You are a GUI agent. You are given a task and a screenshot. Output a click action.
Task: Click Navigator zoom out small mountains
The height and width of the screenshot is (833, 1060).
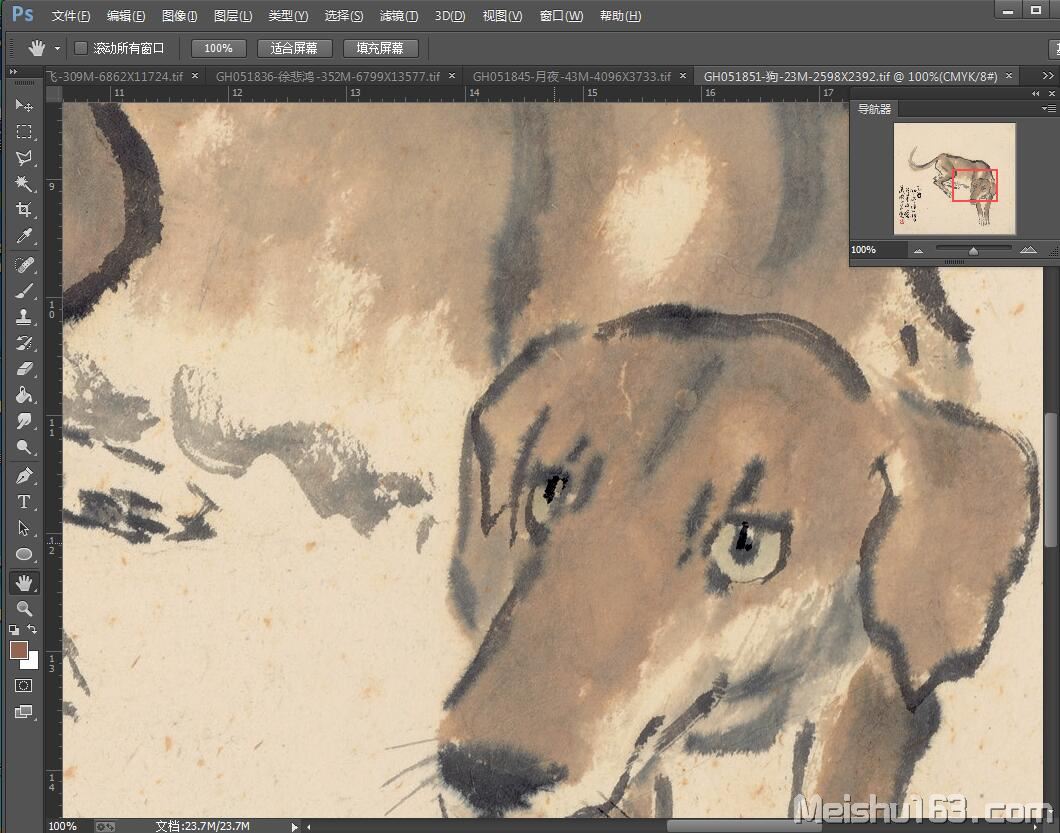(x=918, y=251)
